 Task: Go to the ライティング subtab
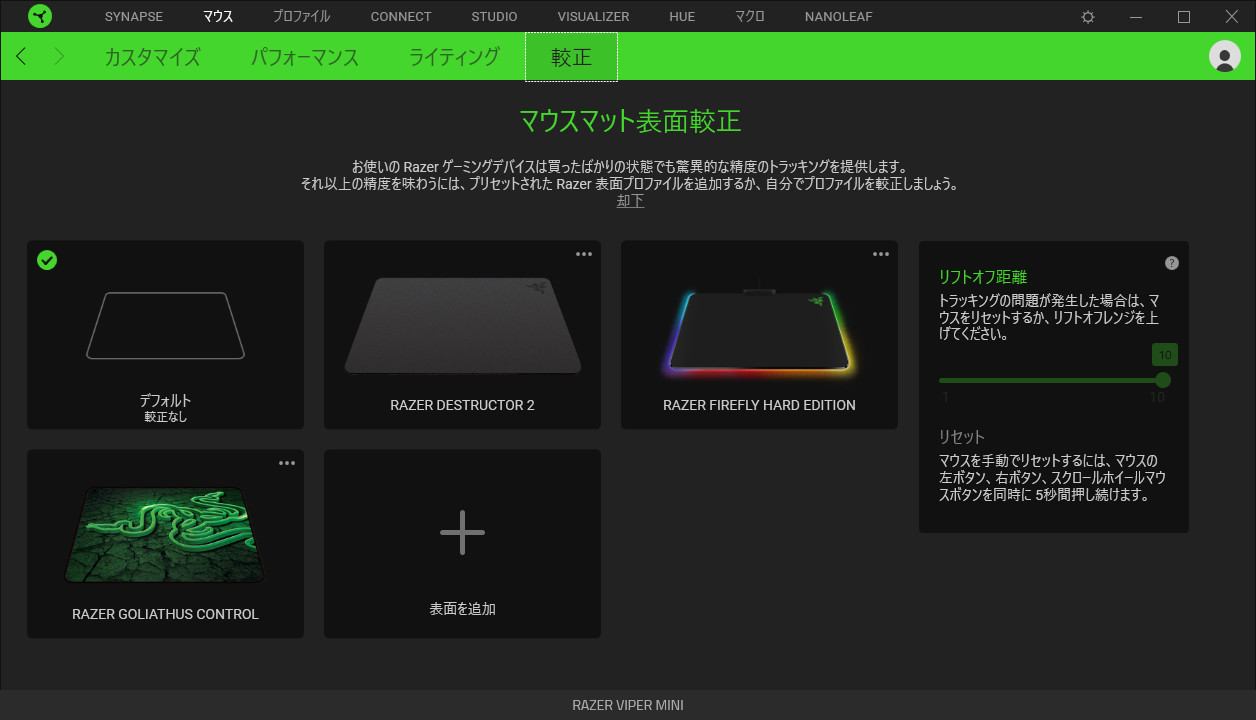click(x=454, y=57)
